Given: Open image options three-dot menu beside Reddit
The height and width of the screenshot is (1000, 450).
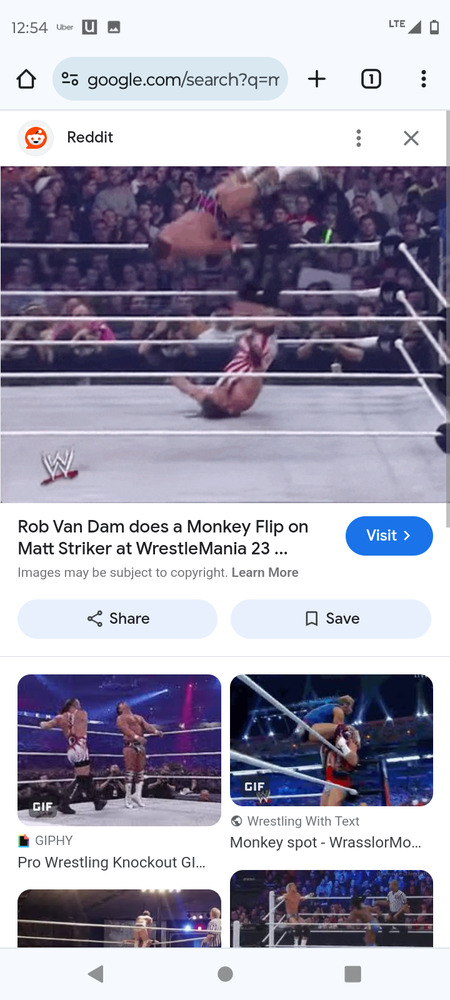Looking at the screenshot, I should click(x=359, y=138).
